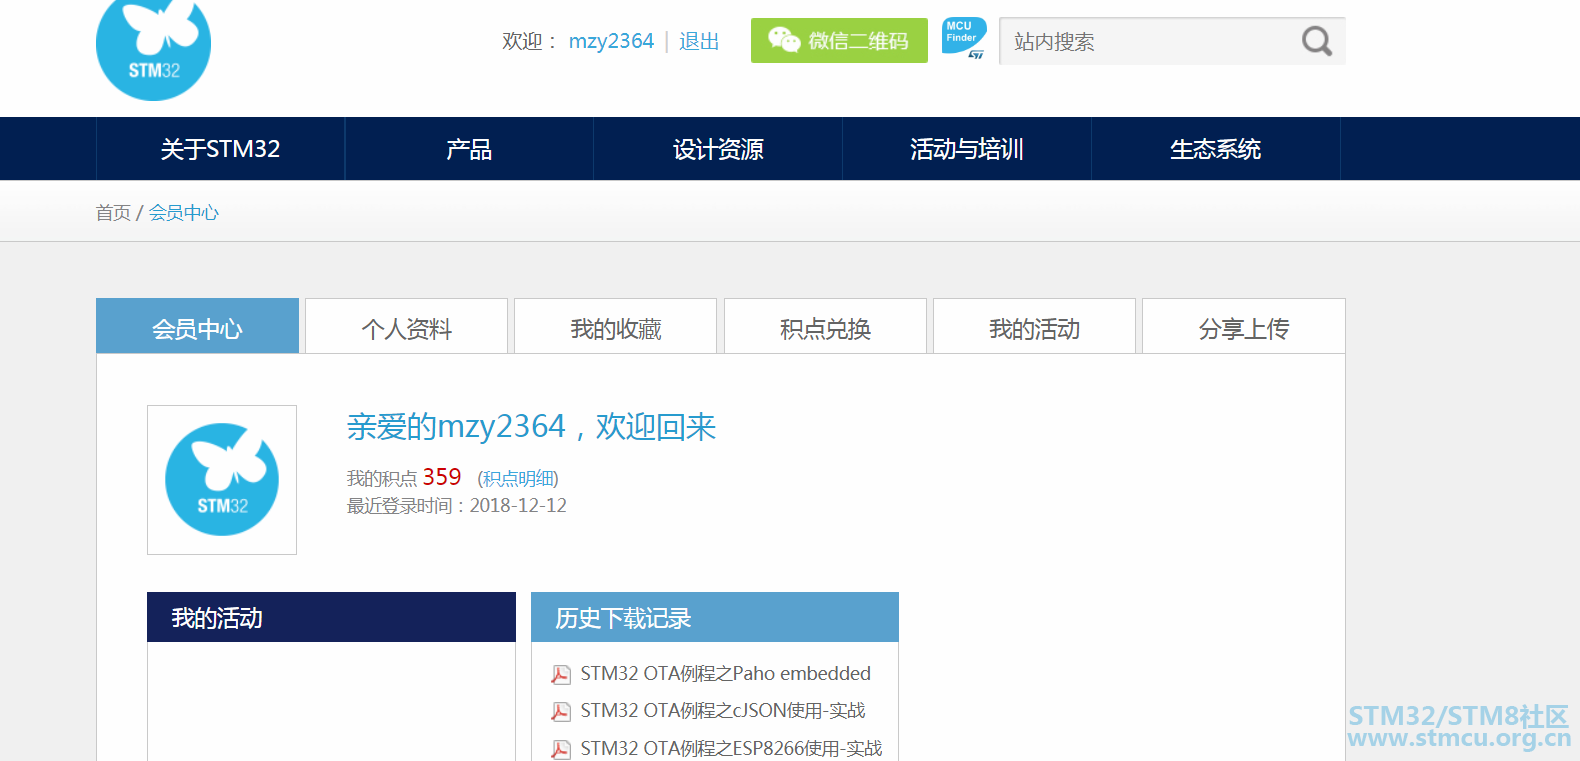Go to 首页 in breadcrumb
Screen dimensions: 1580x761
click(113, 212)
